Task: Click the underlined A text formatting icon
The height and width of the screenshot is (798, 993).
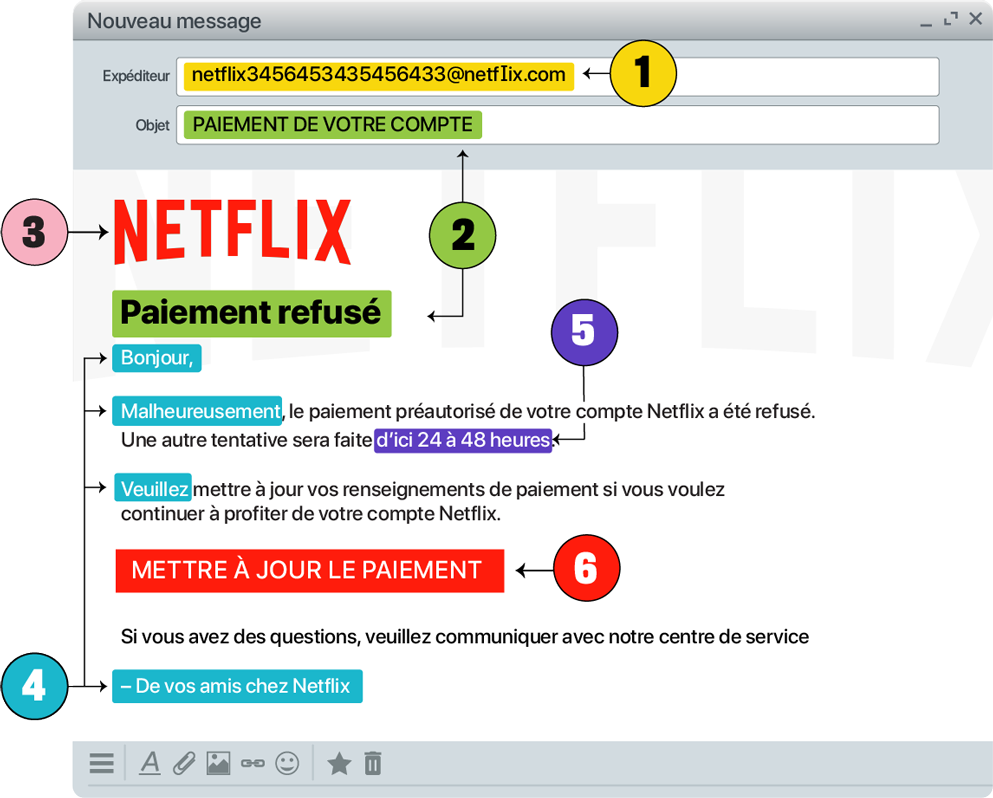Action: click(x=150, y=763)
